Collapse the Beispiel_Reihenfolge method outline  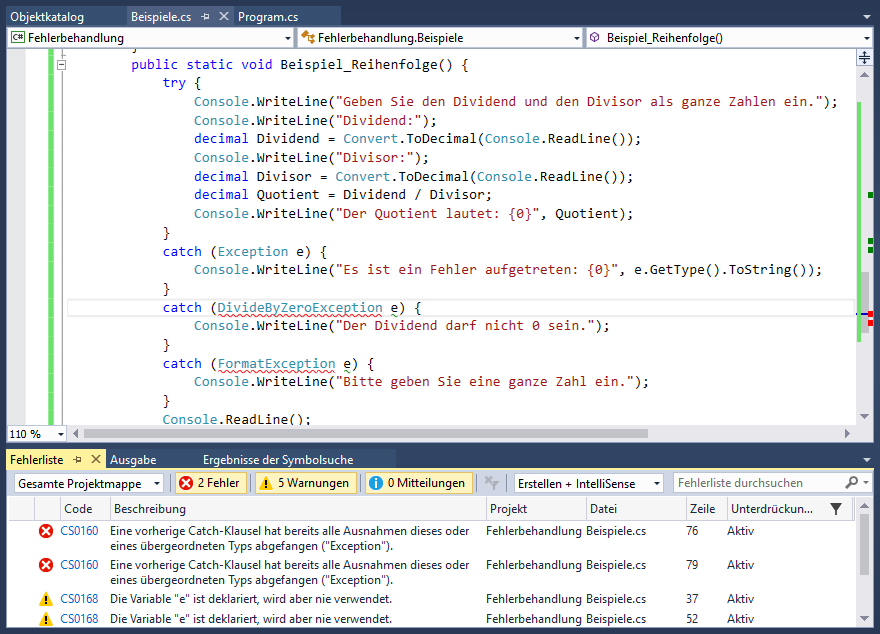tap(61, 65)
